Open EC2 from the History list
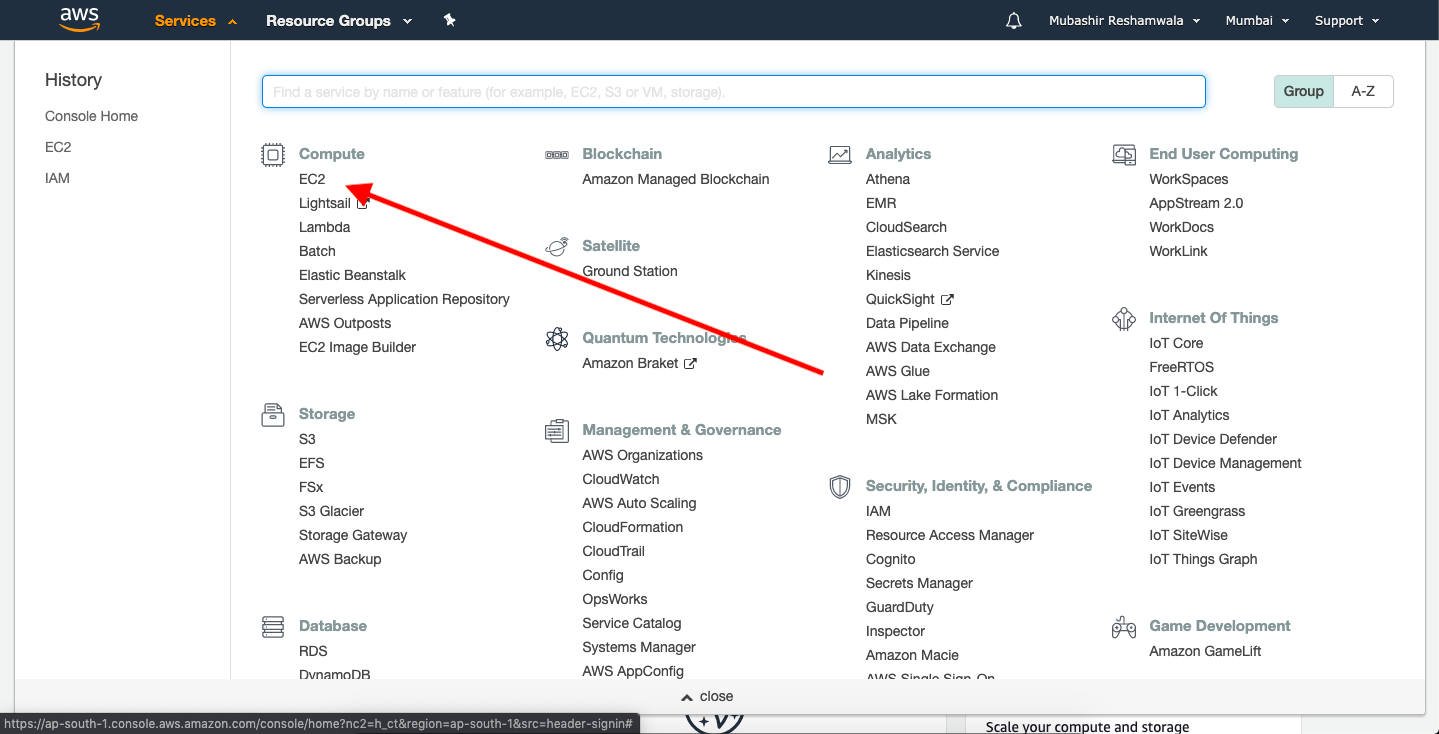 tap(58, 147)
